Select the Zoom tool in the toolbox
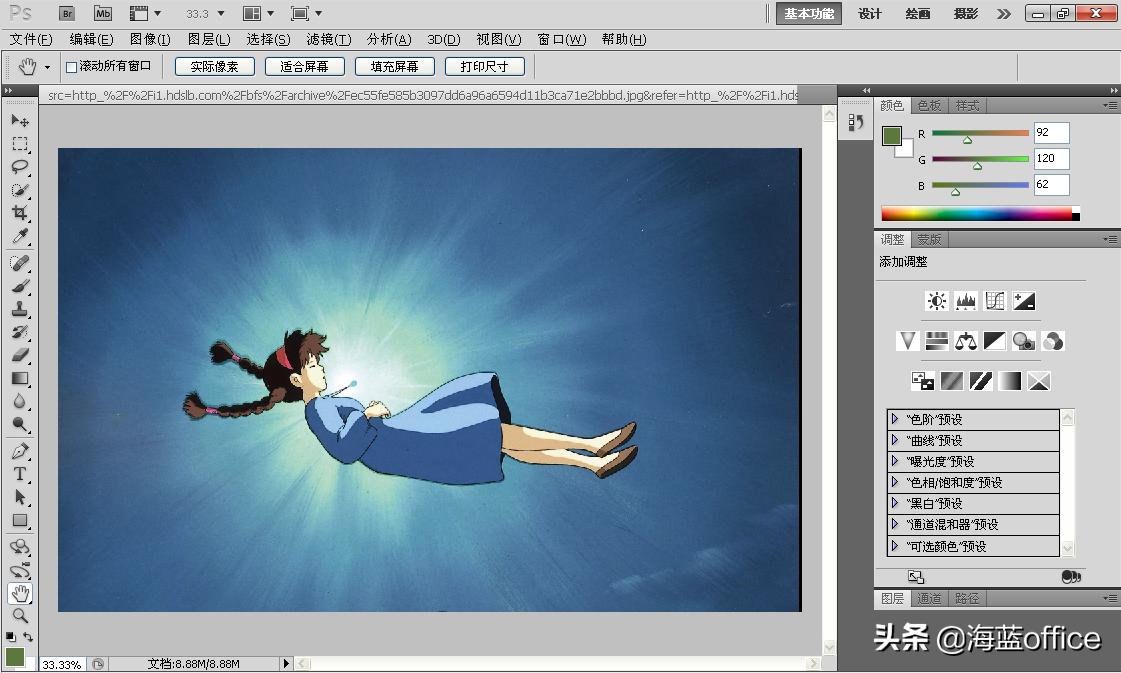Viewport: 1121px width, 673px height. pos(20,615)
